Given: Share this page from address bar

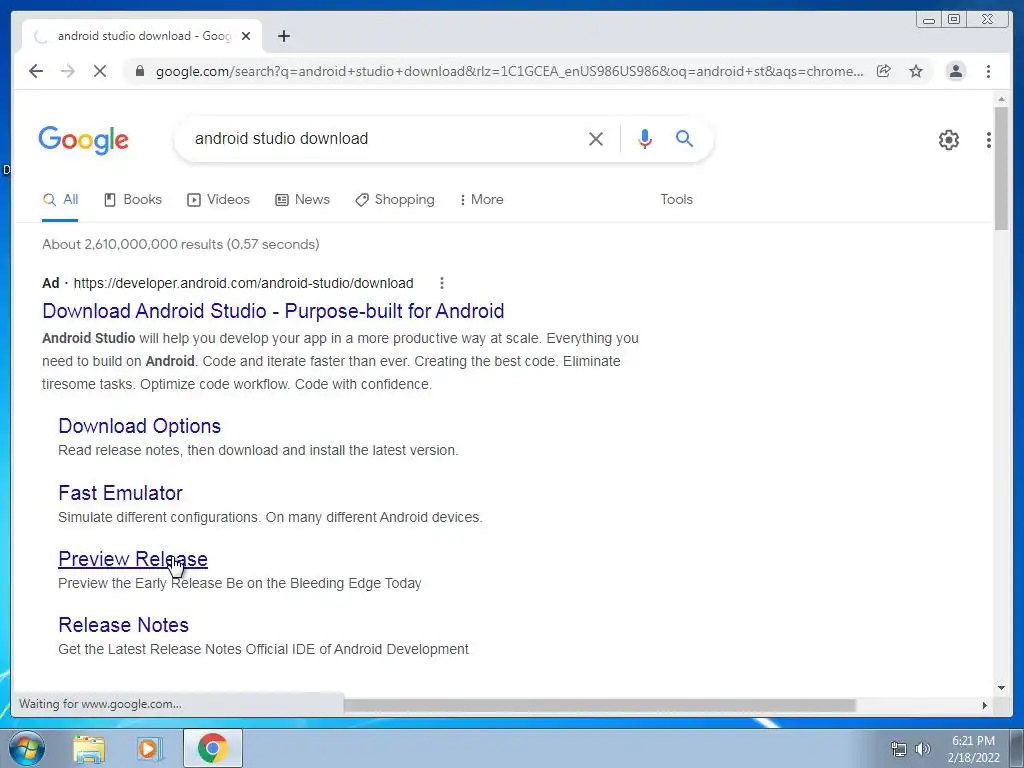Looking at the screenshot, I should pyautogui.click(x=884, y=71).
